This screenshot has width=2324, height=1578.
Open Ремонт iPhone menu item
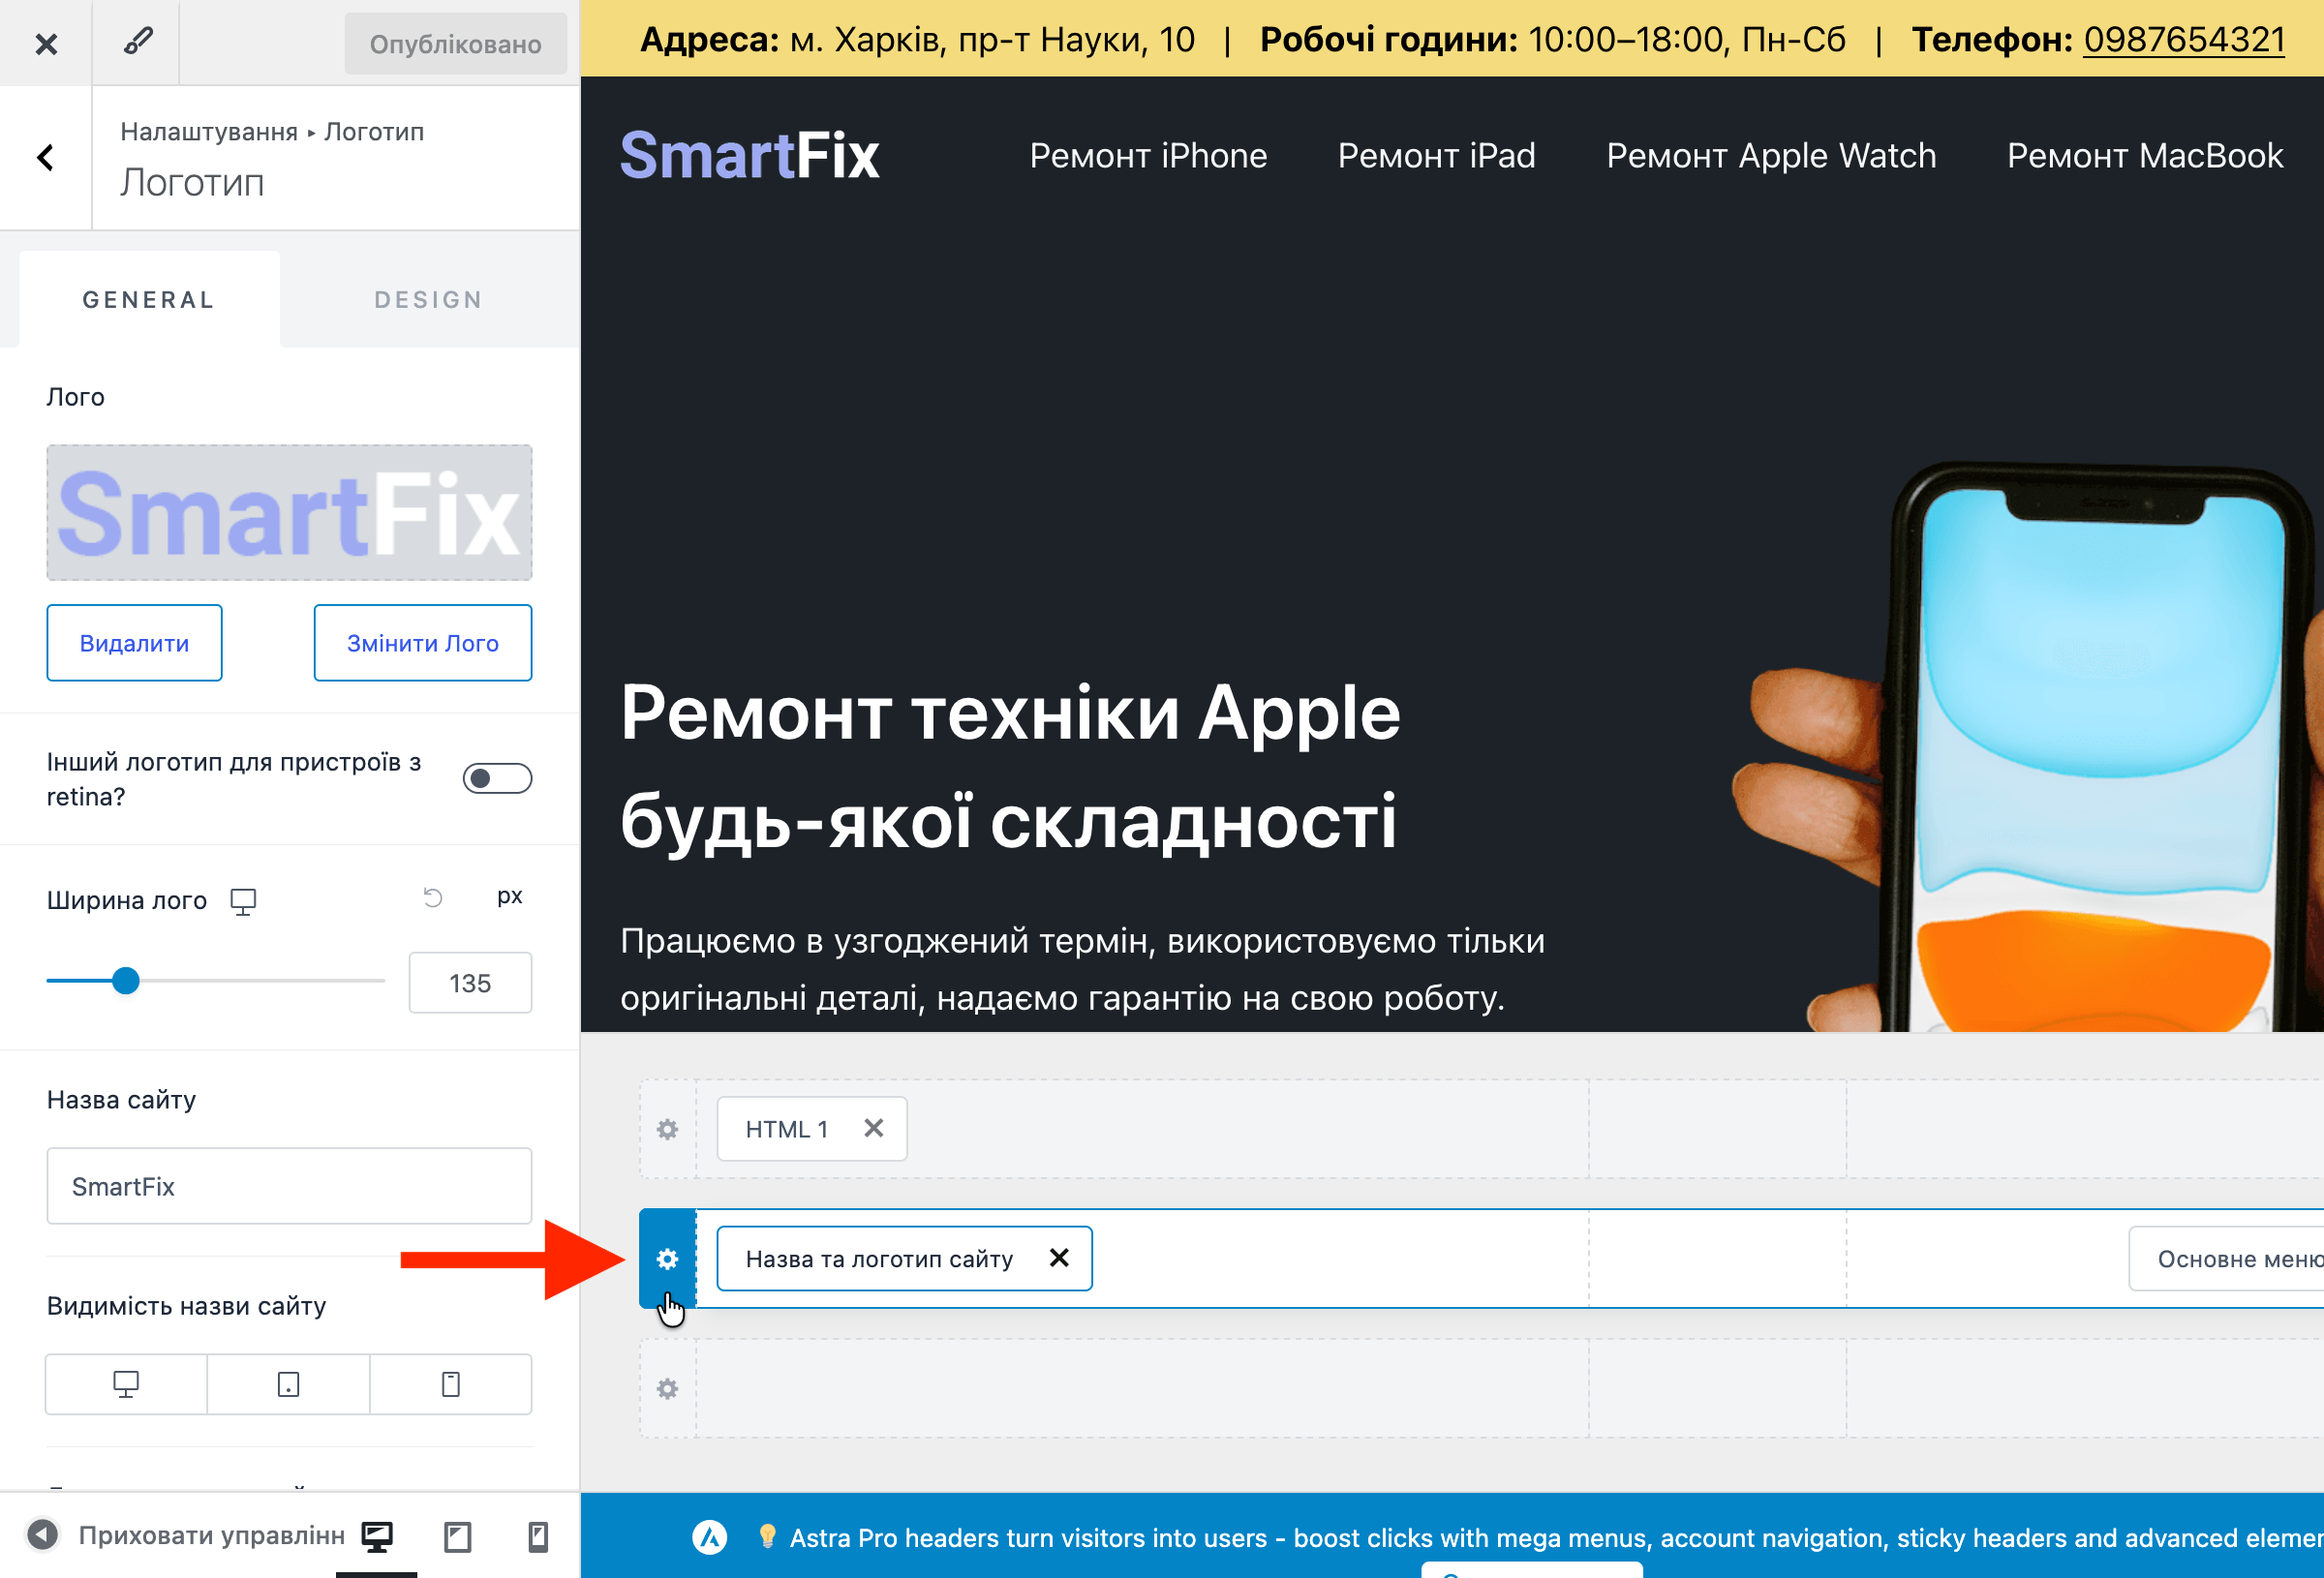[1148, 155]
